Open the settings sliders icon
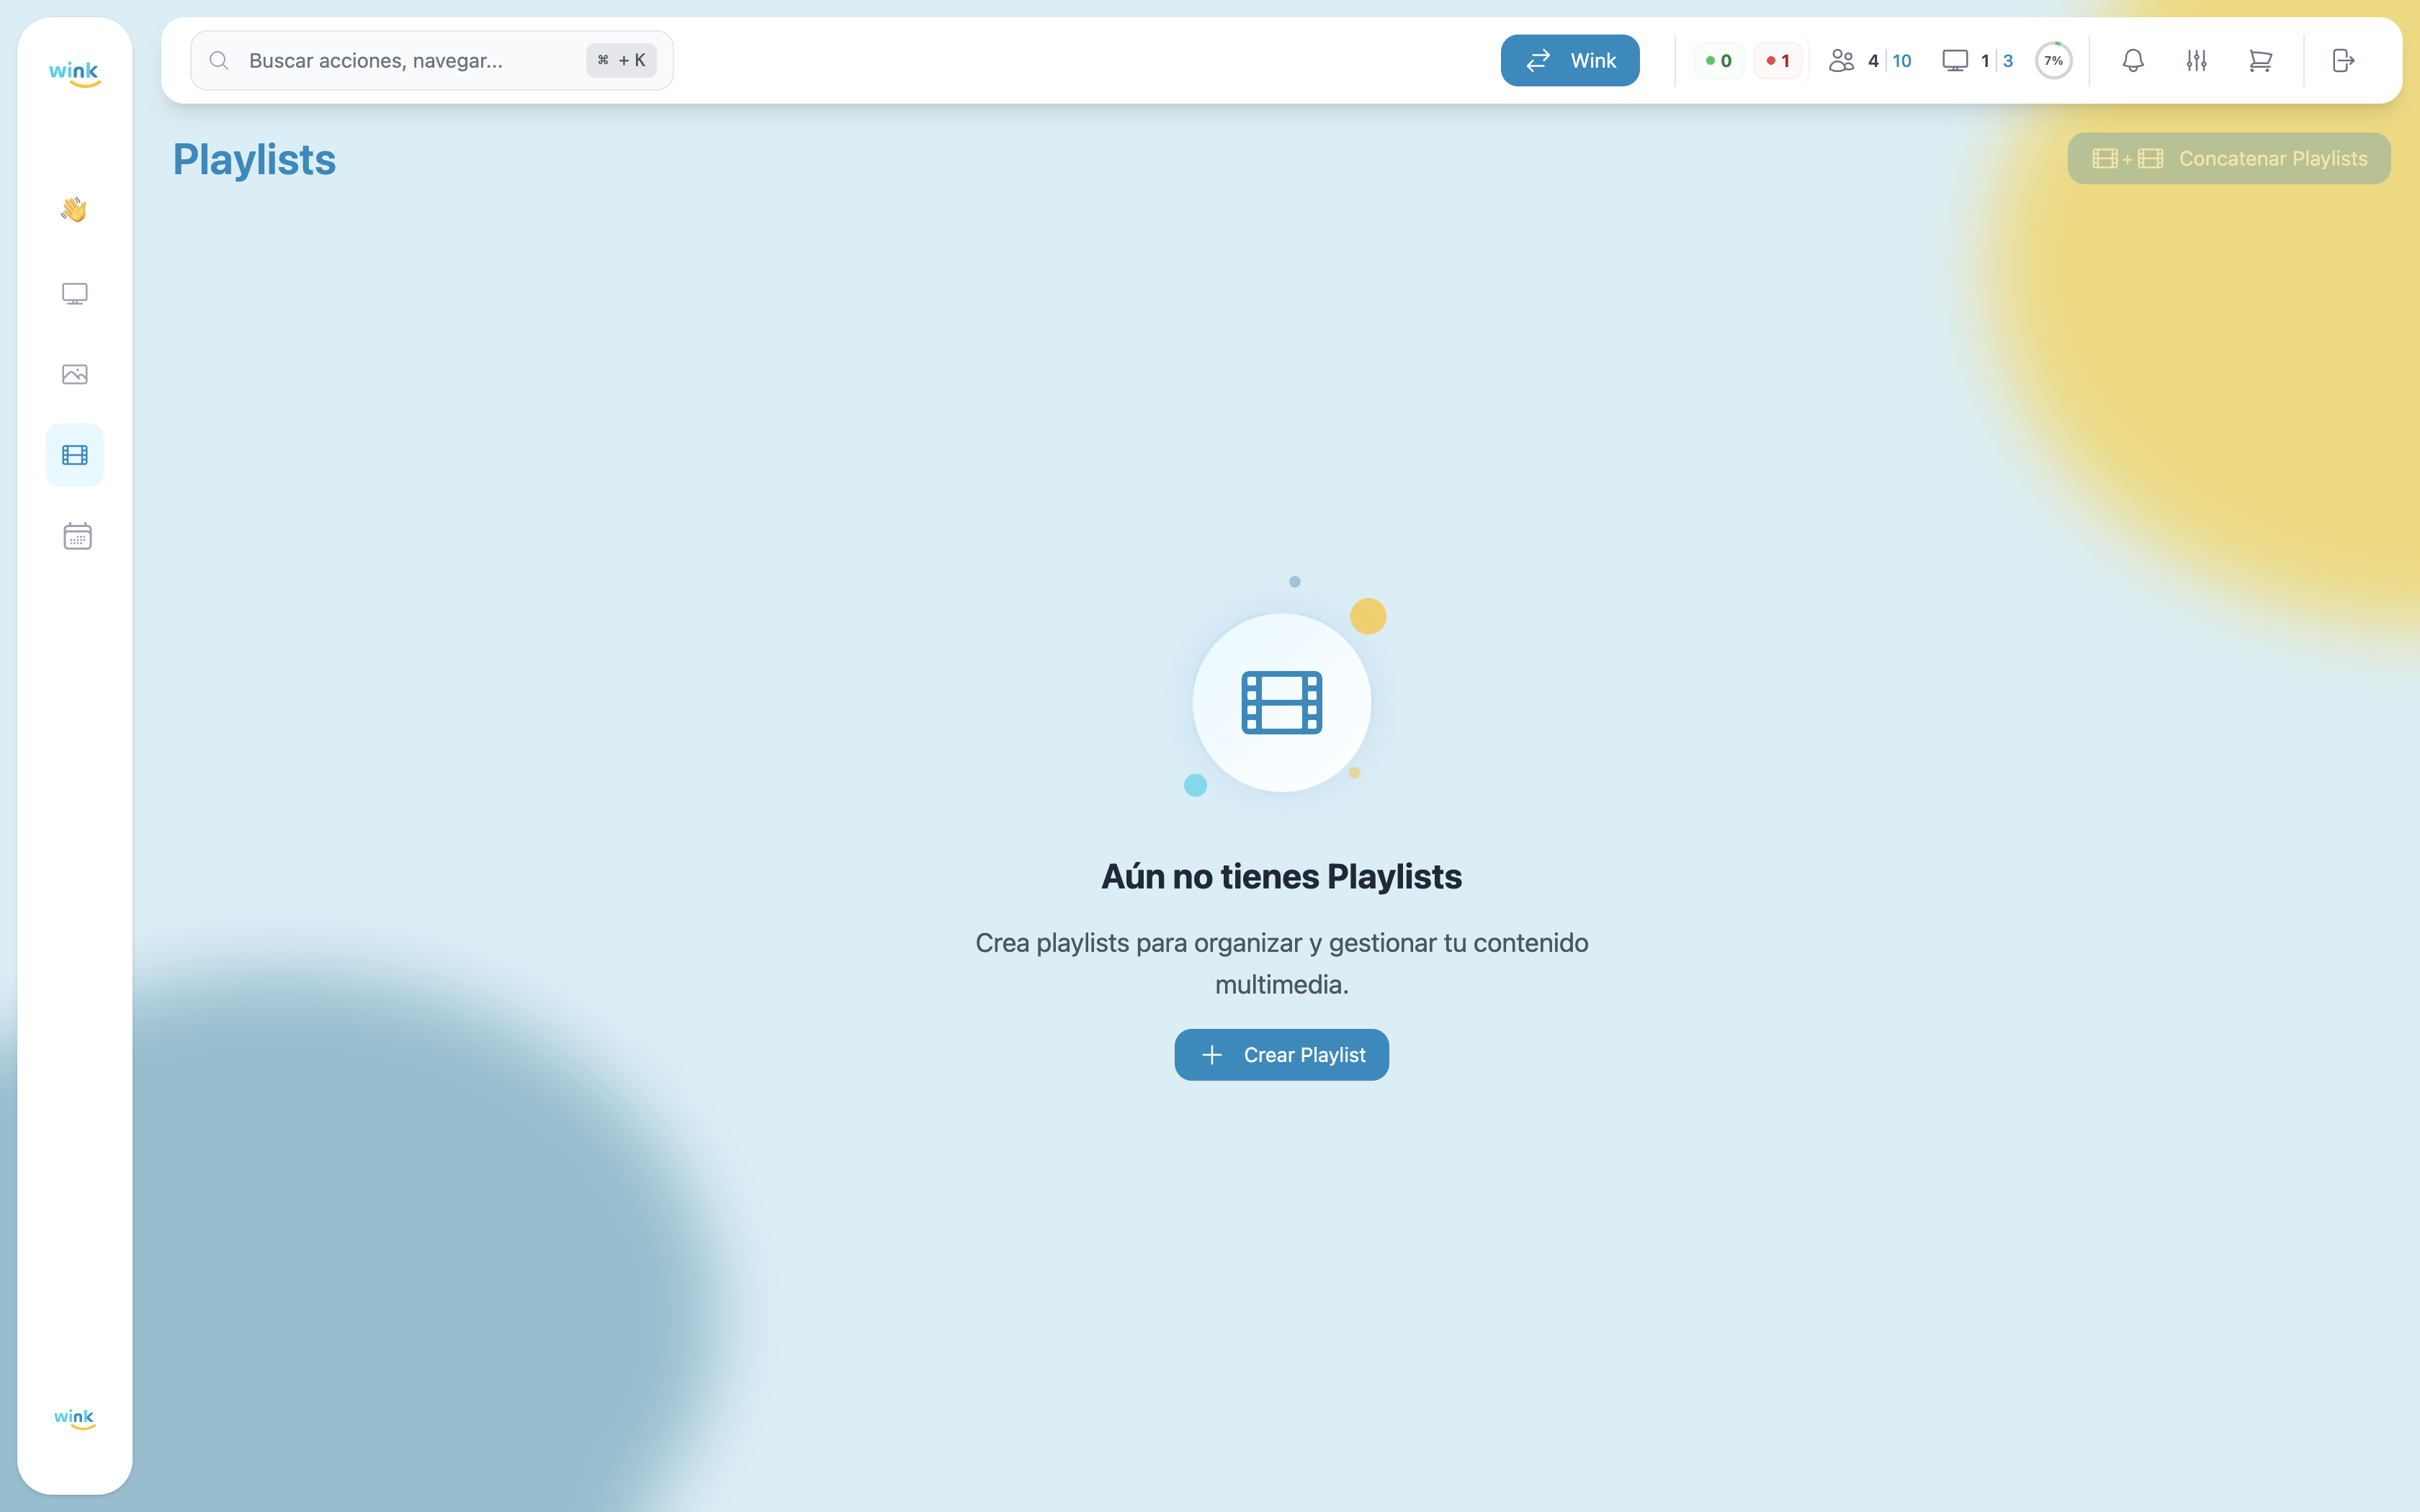 point(2196,61)
